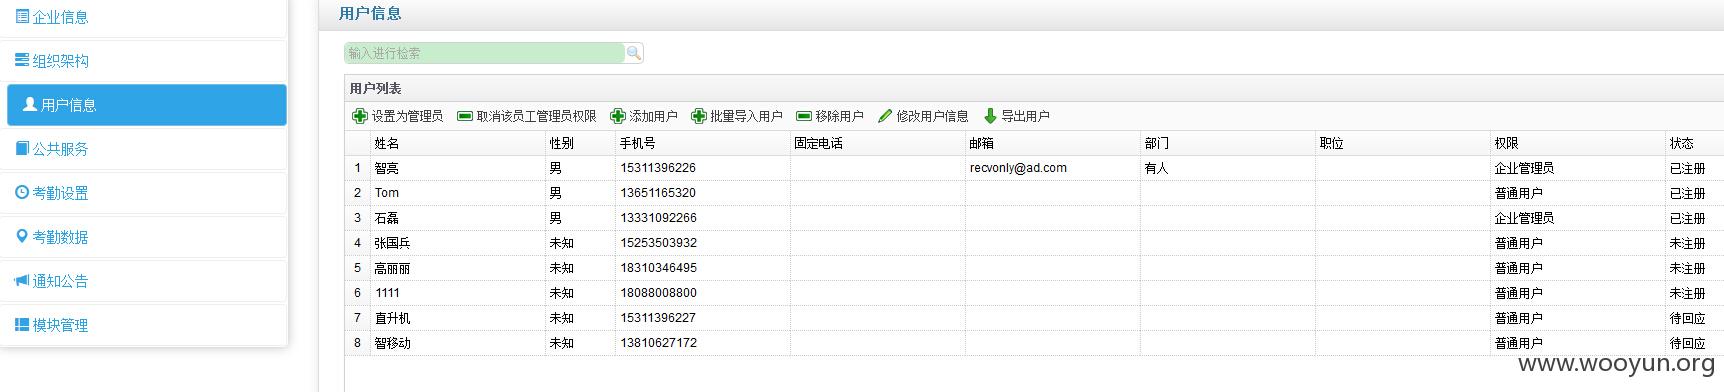Click the pencil icon for 修改用户信息
This screenshot has width=1724, height=392.
point(885,116)
